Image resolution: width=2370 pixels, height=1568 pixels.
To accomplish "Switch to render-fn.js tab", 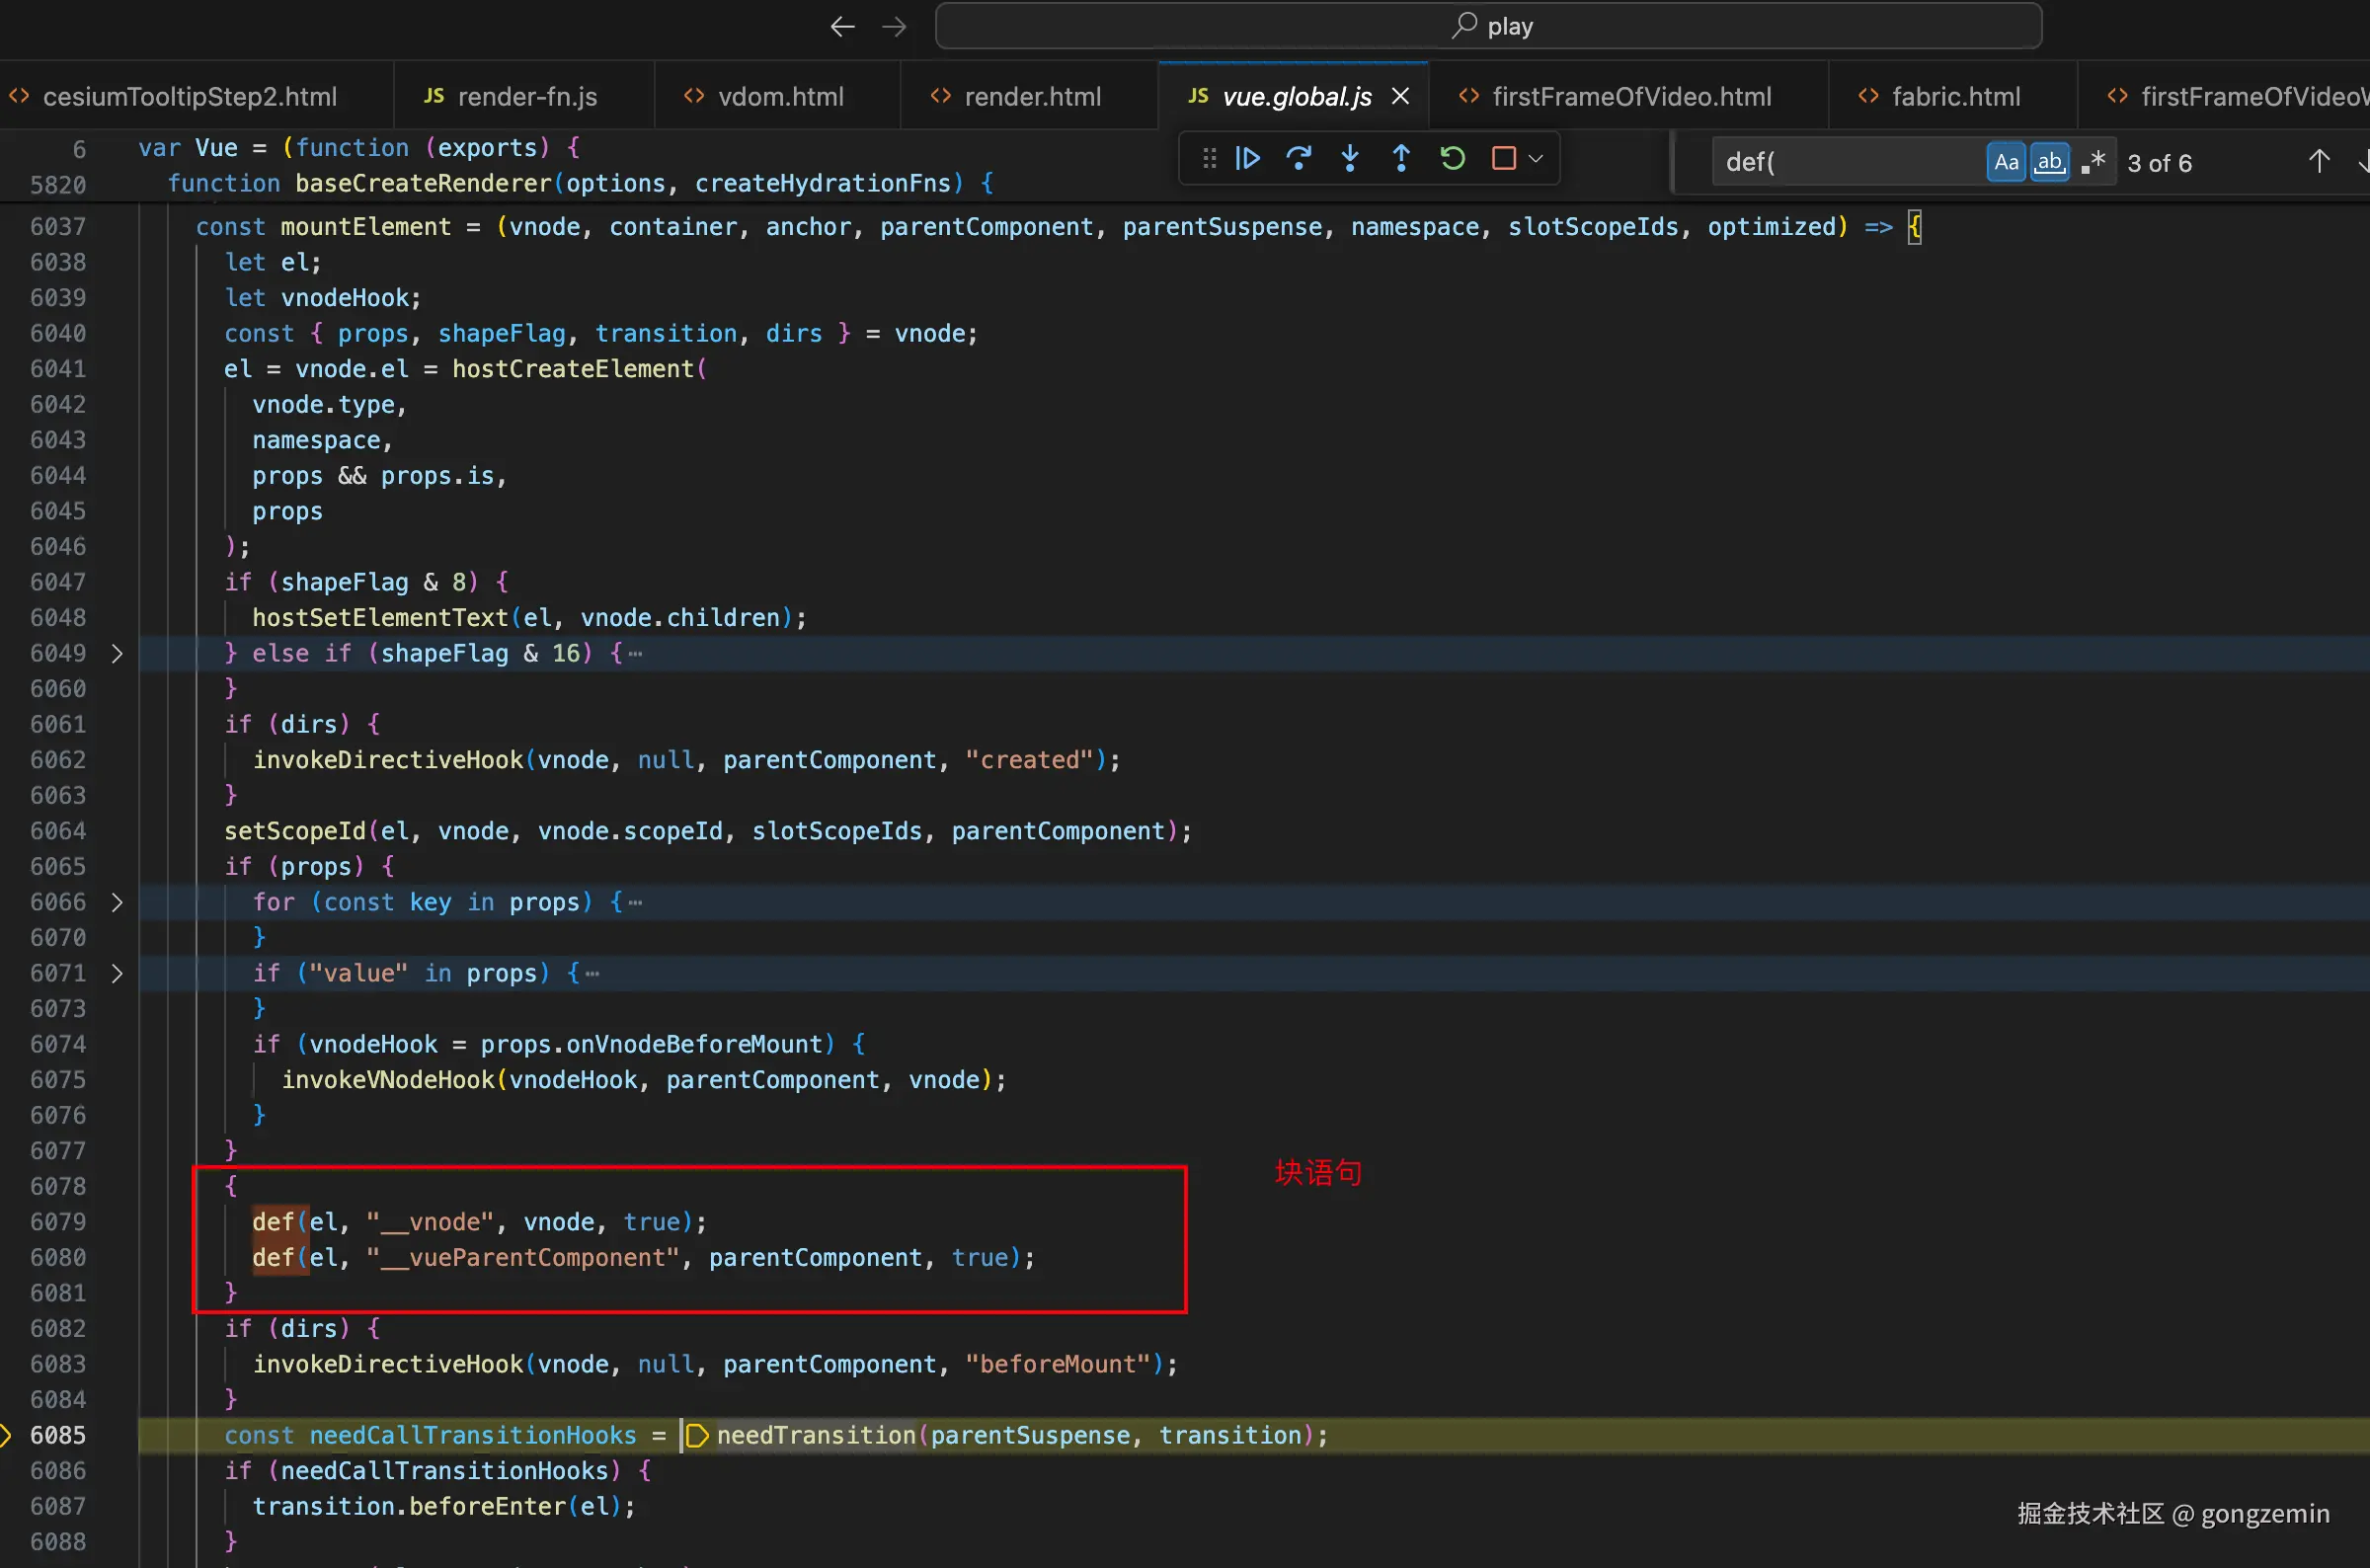I will click(x=525, y=96).
